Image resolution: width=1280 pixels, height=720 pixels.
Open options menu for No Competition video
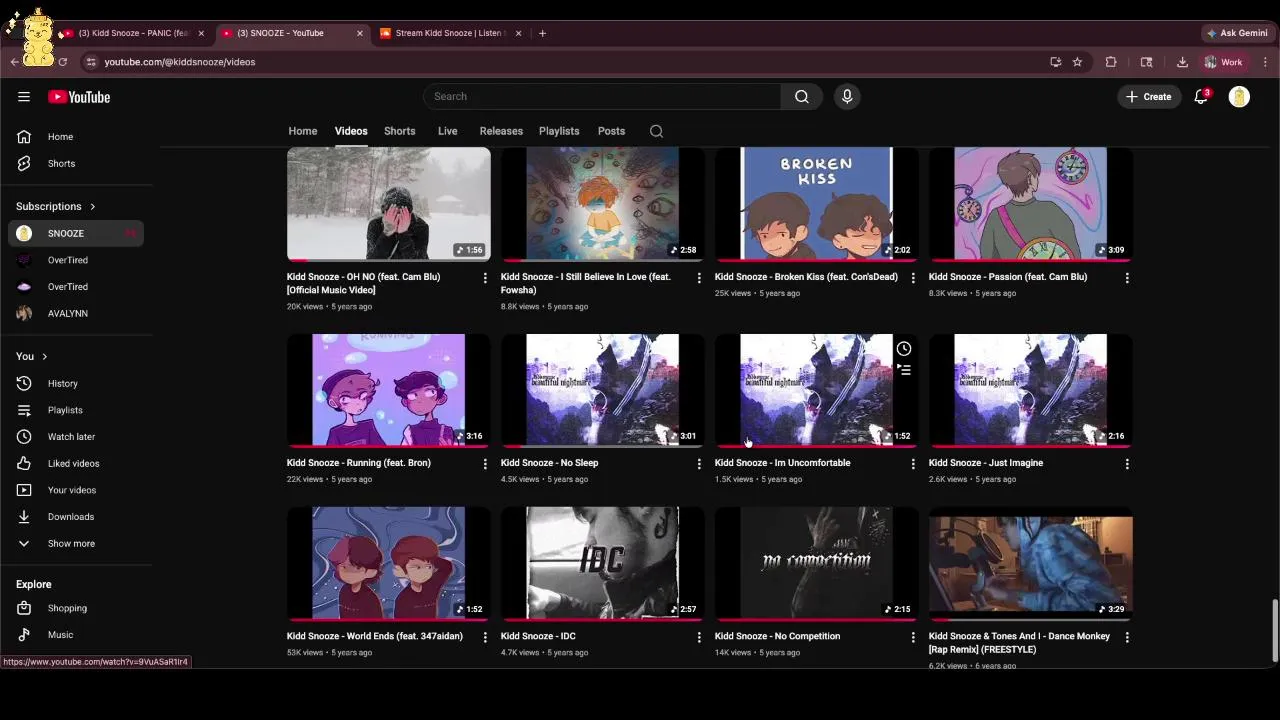(913, 637)
